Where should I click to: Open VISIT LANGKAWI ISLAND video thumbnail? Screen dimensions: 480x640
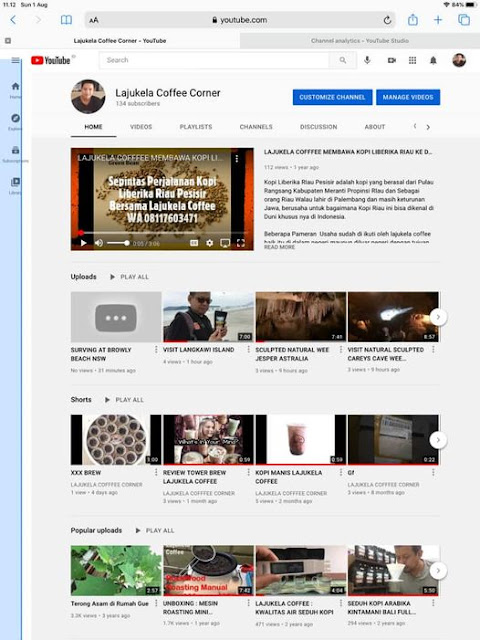pyautogui.click(x=208, y=317)
